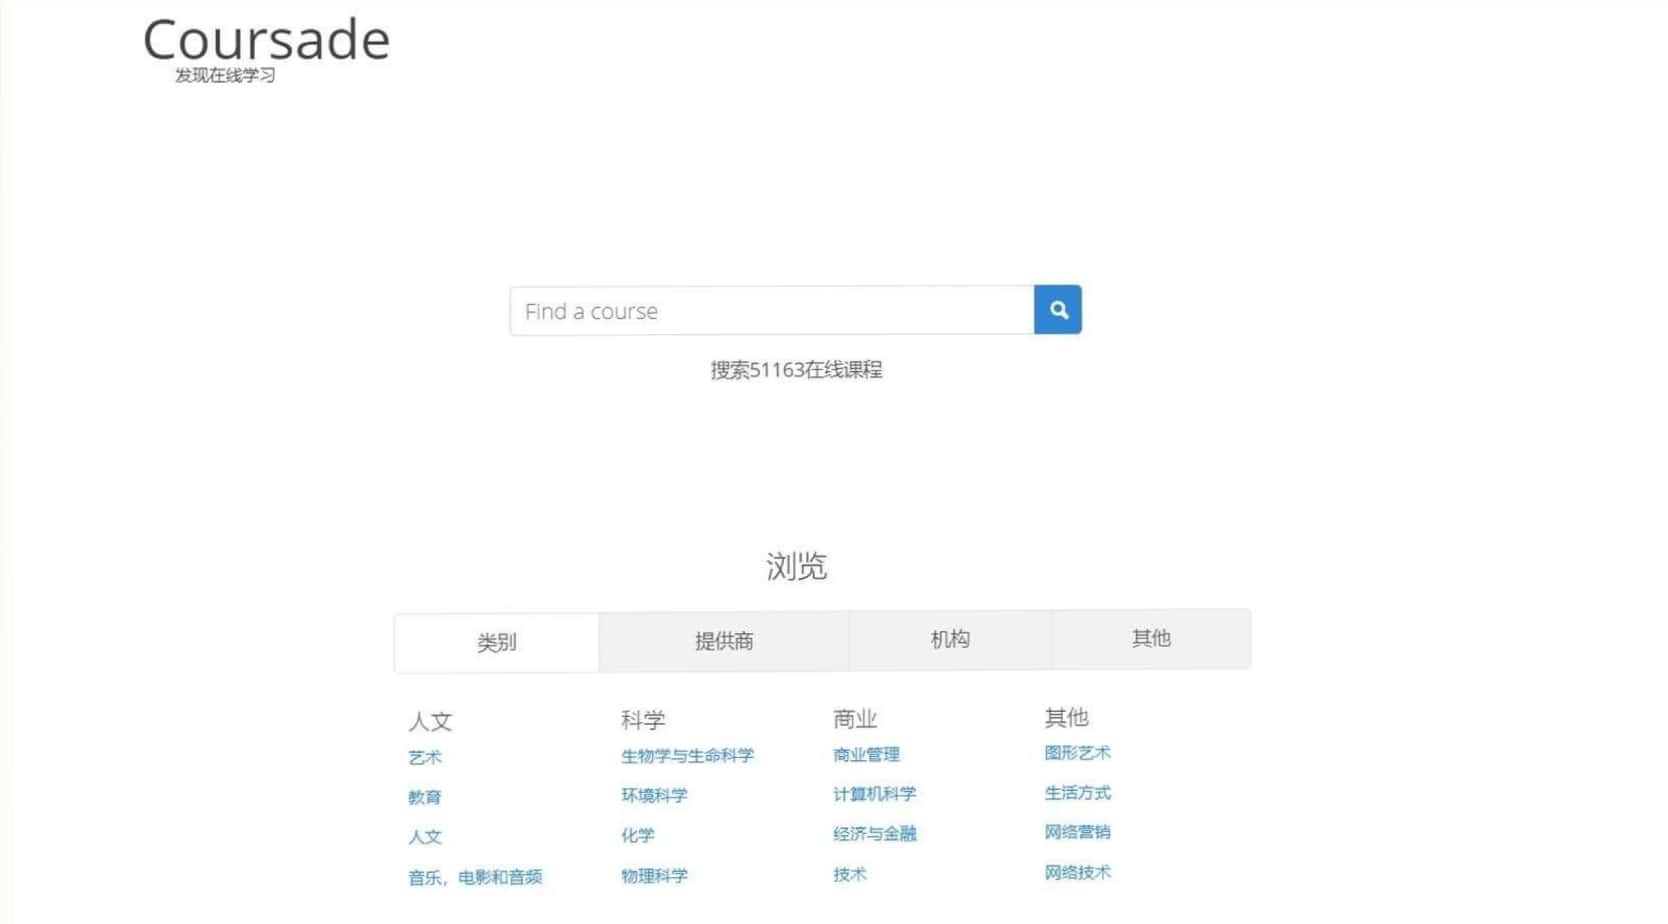
Task: Open 物理科学 courses
Action: 653,877
